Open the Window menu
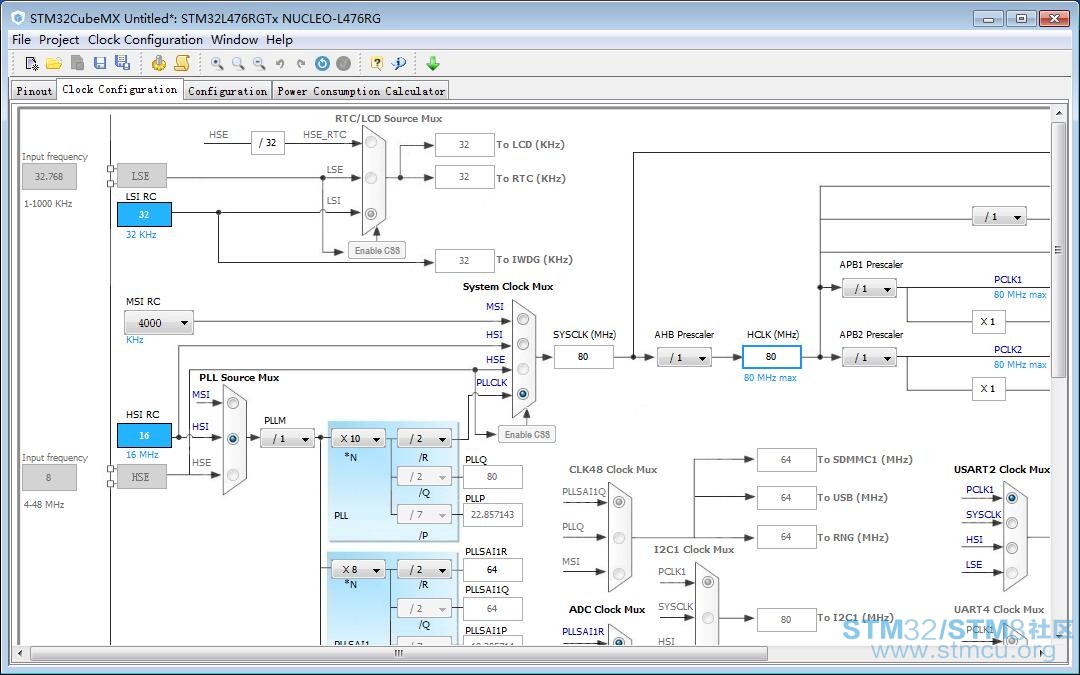 [234, 40]
